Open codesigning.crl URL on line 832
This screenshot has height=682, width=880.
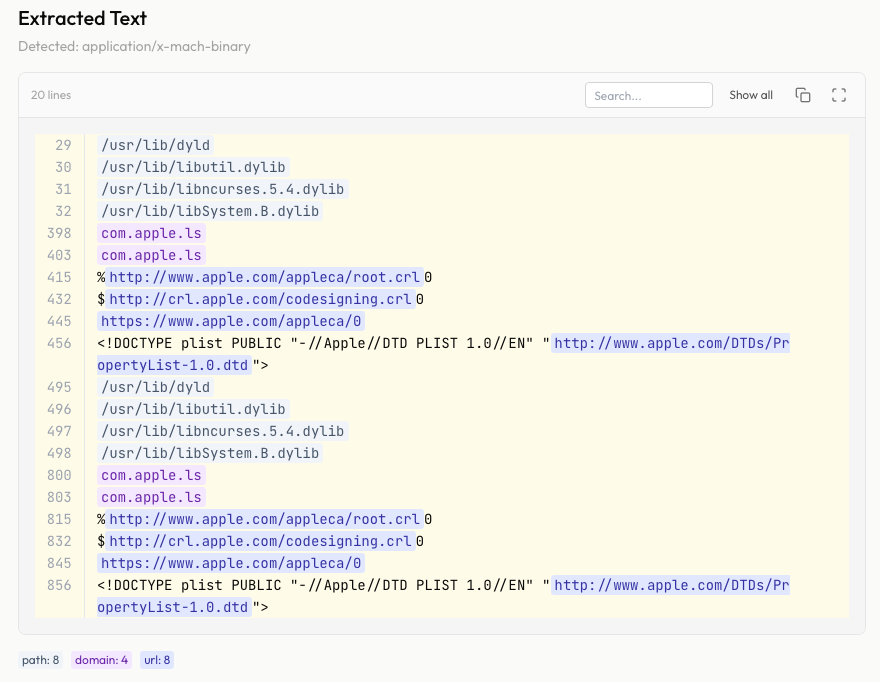point(260,541)
